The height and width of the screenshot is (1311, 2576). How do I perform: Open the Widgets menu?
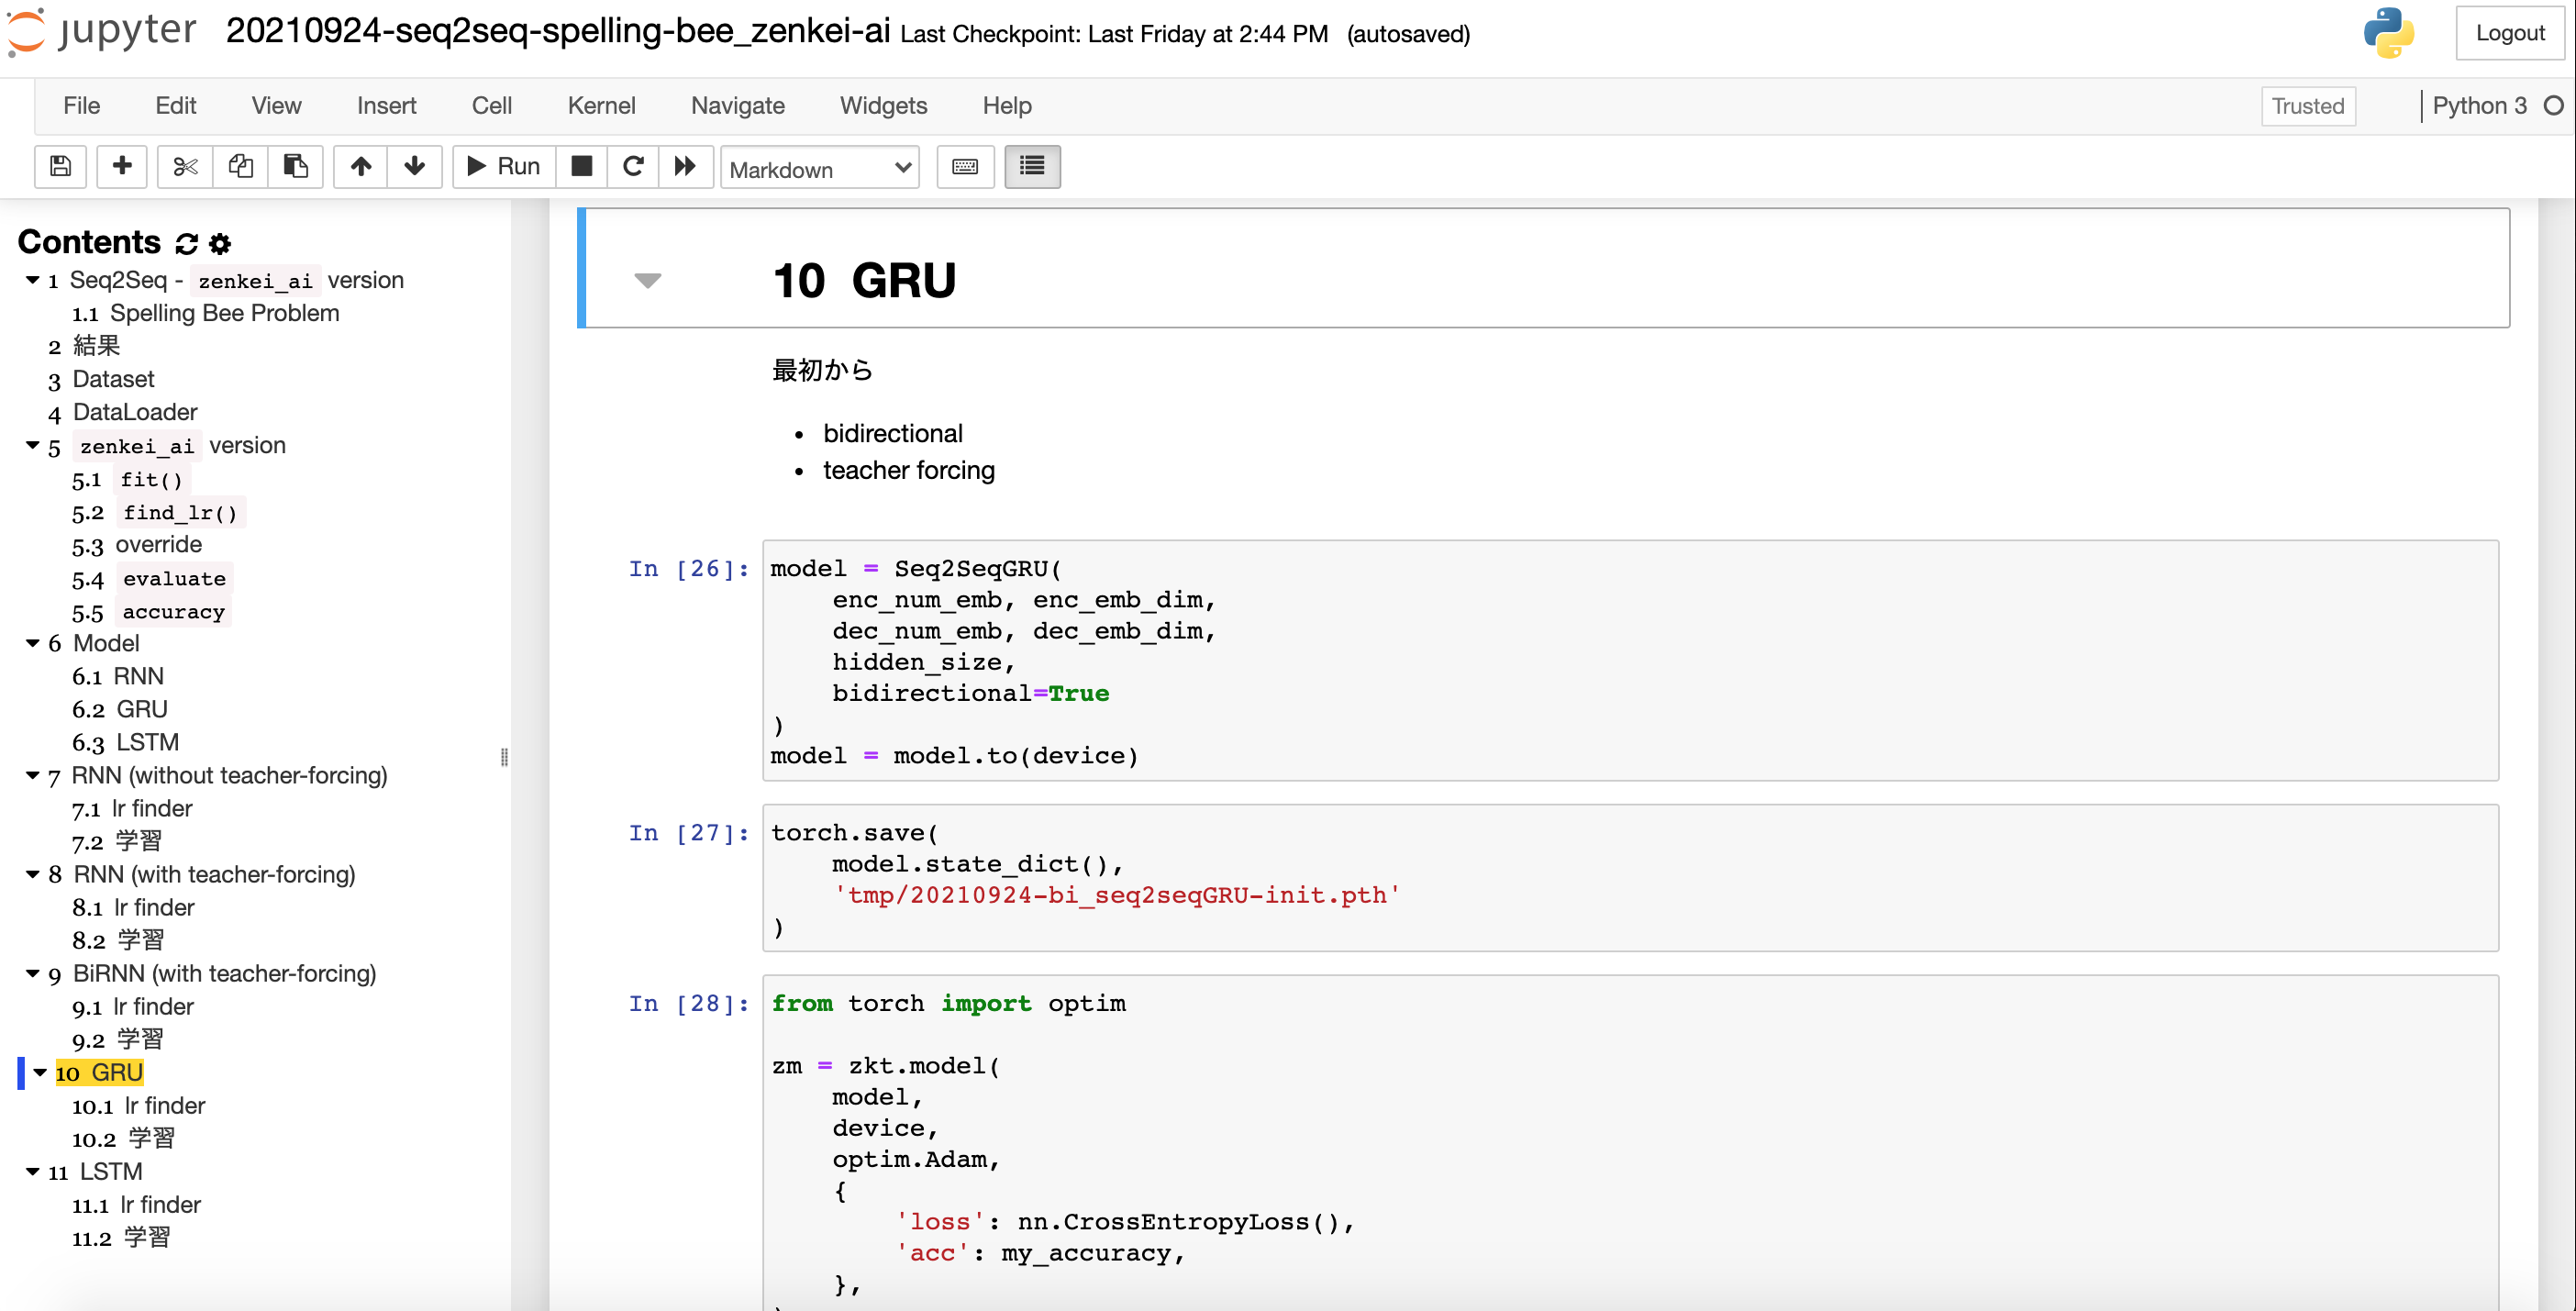[x=883, y=106]
